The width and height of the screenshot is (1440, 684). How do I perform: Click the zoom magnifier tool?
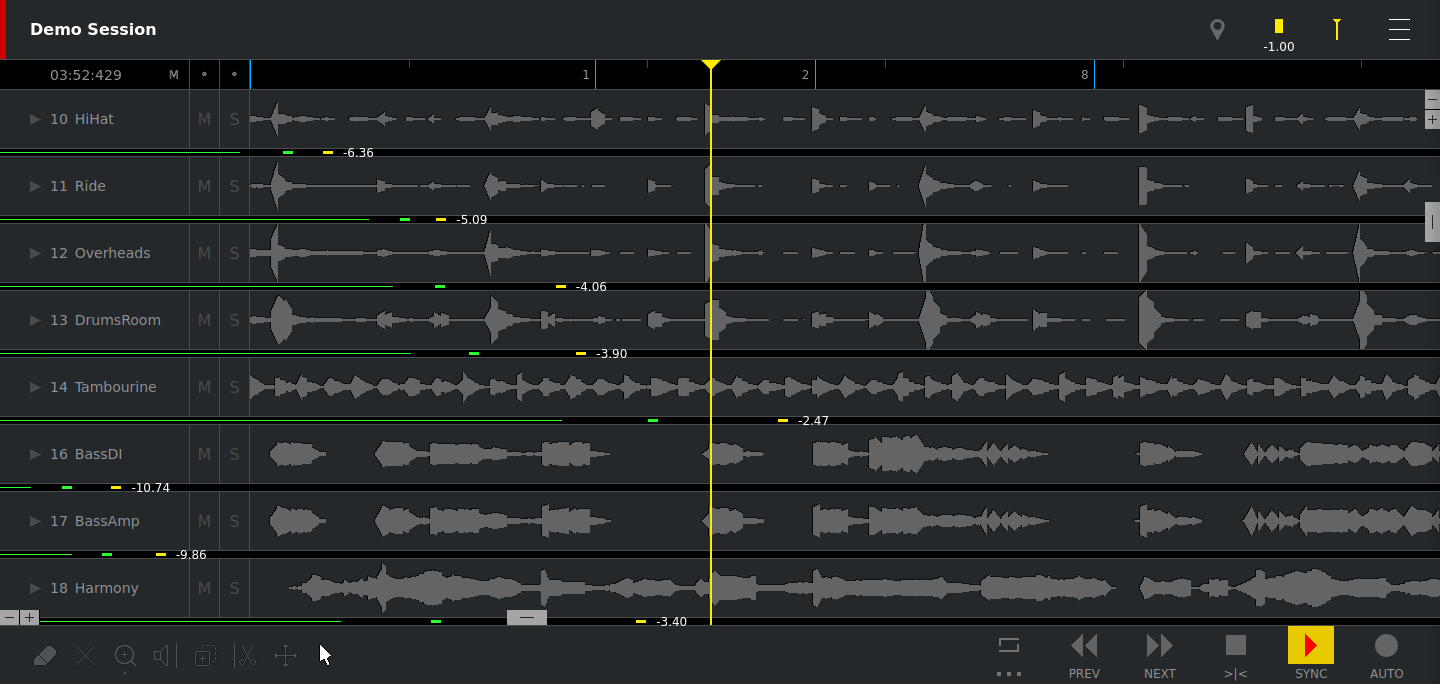pos(125,656)
